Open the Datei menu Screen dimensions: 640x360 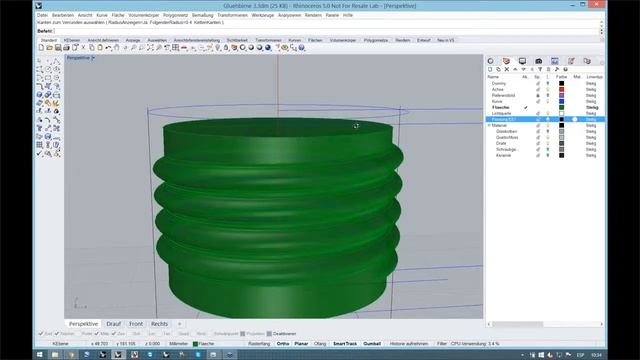tap(42, 15)
